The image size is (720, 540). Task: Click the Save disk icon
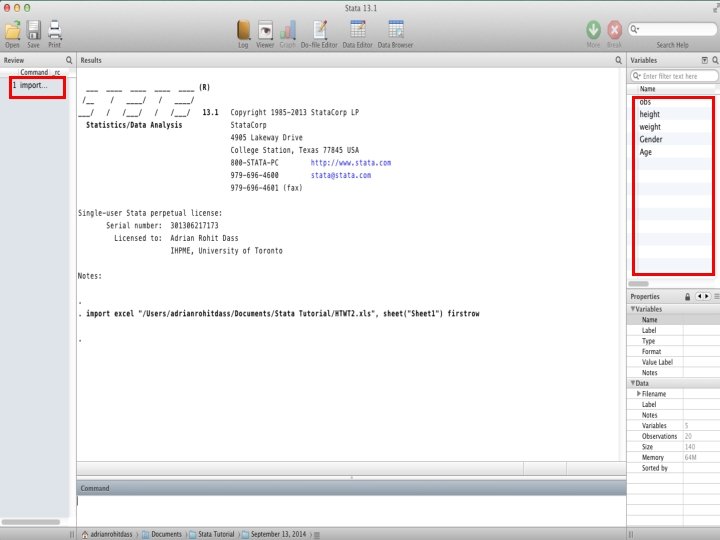[x=34, y=31]
